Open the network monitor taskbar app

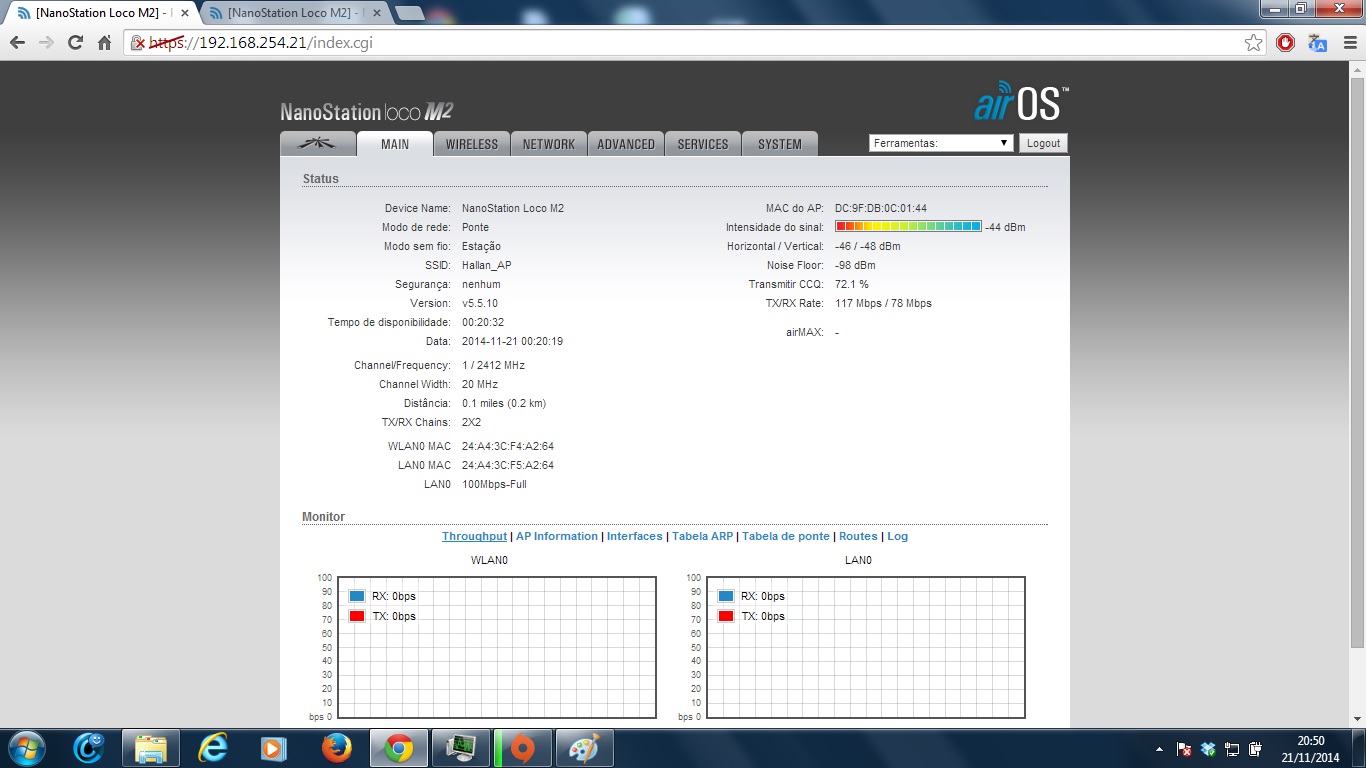461,748
